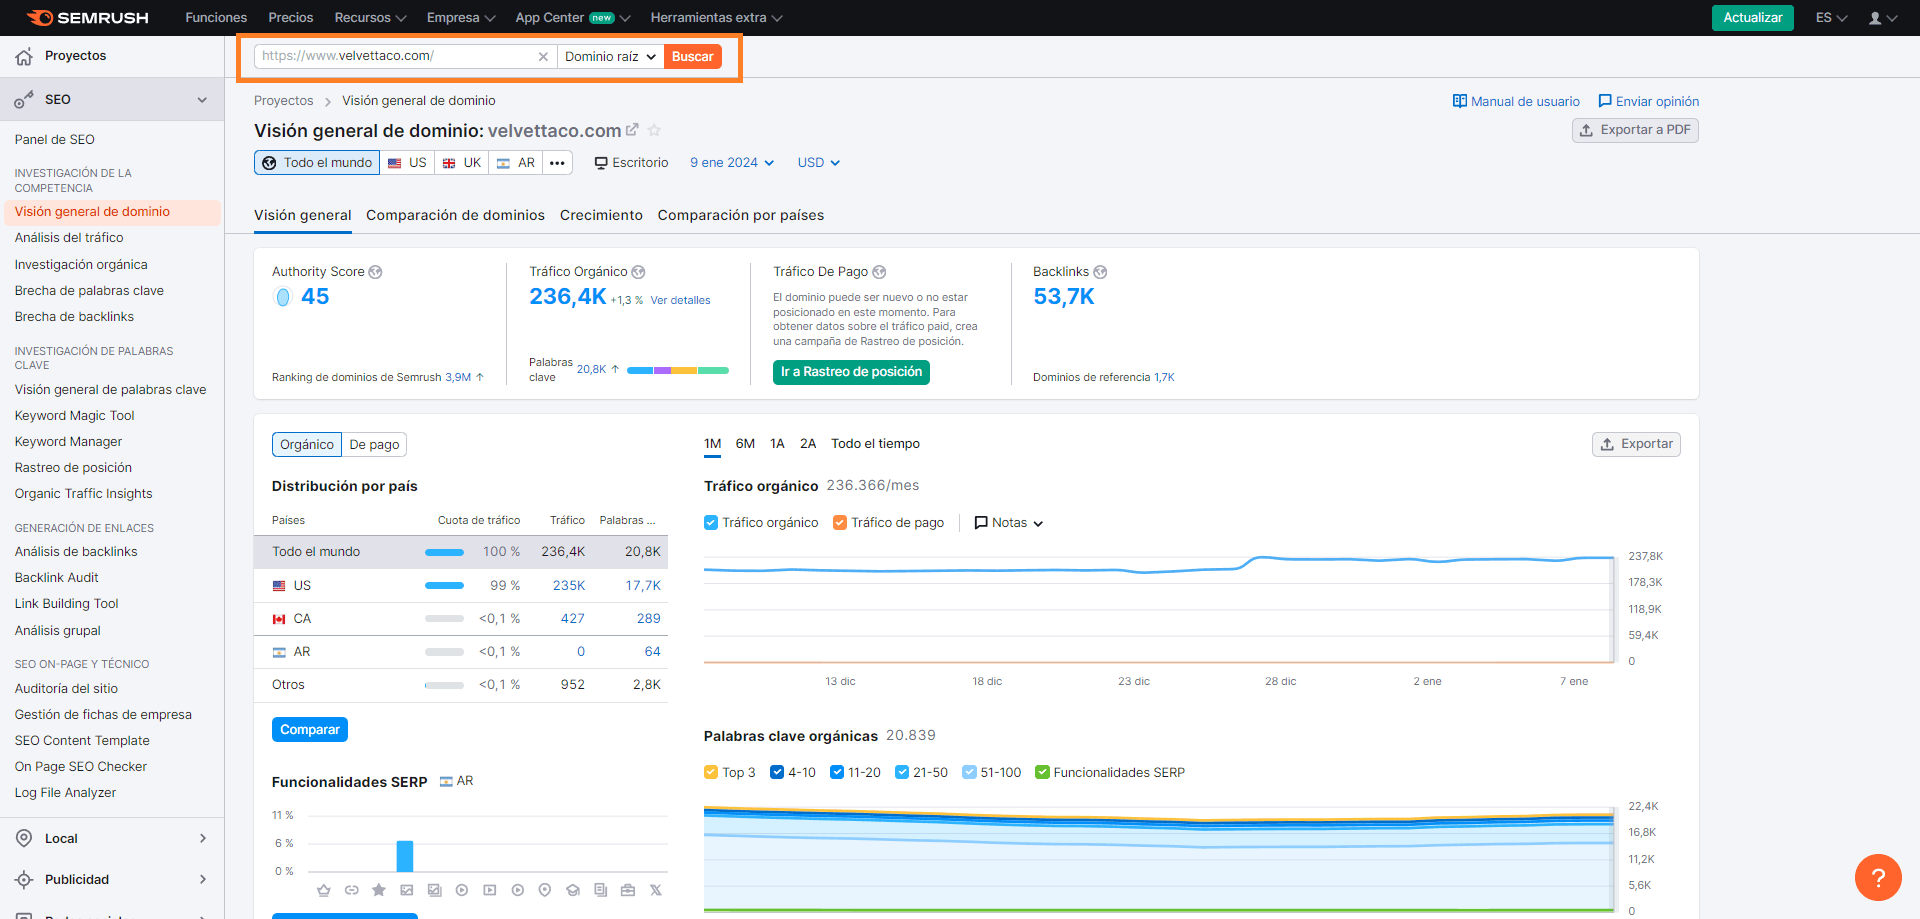
Task: Open velvettaco.com via the external link icon
Action: click(x=633, y=129)
